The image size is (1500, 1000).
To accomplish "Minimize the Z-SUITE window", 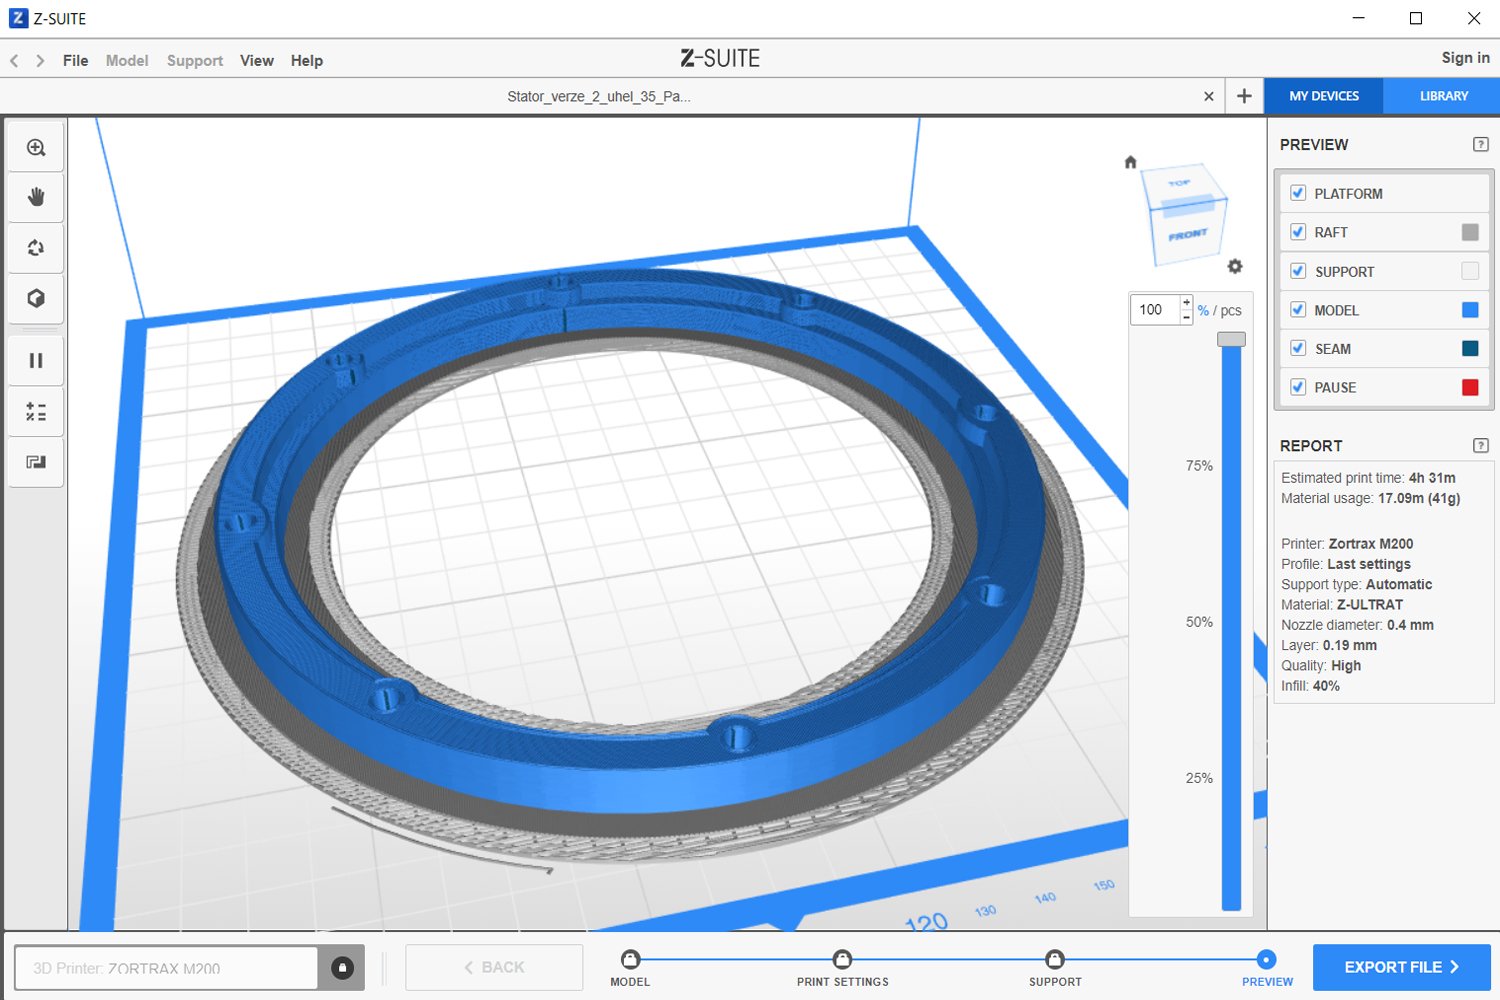I will (x=1358, y=18).
